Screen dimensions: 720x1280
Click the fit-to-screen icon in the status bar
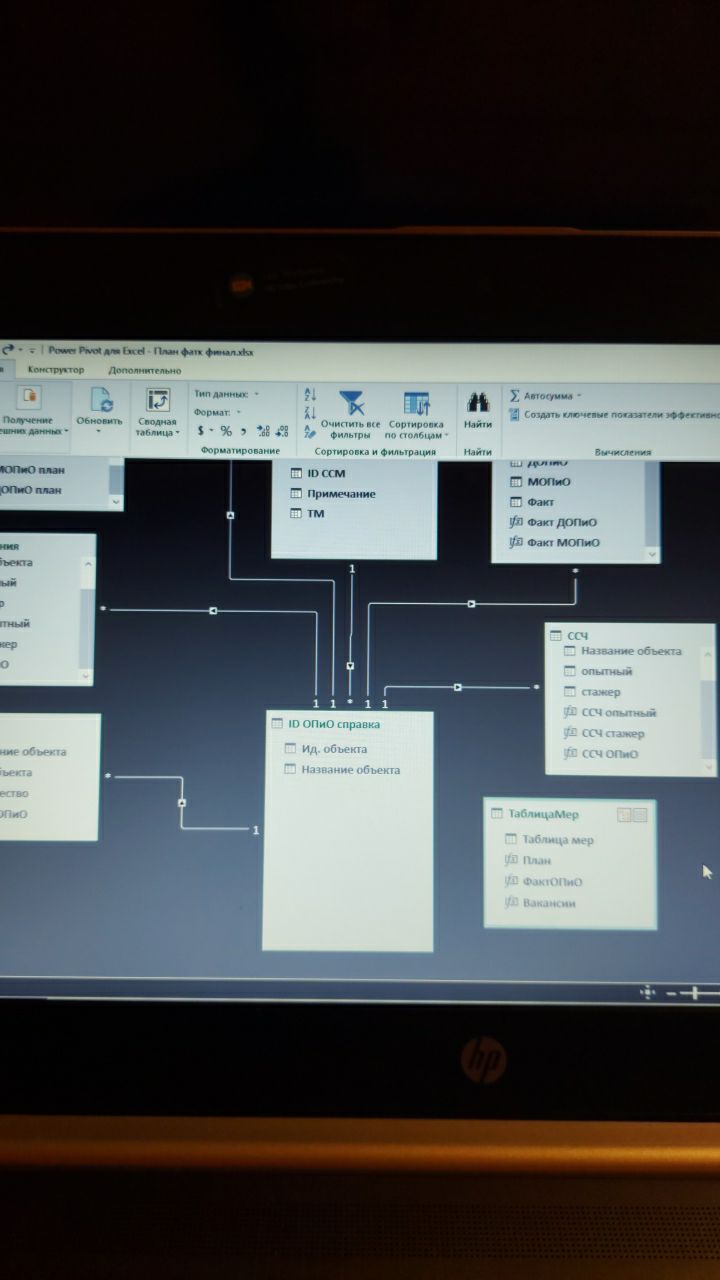point(647,991)
